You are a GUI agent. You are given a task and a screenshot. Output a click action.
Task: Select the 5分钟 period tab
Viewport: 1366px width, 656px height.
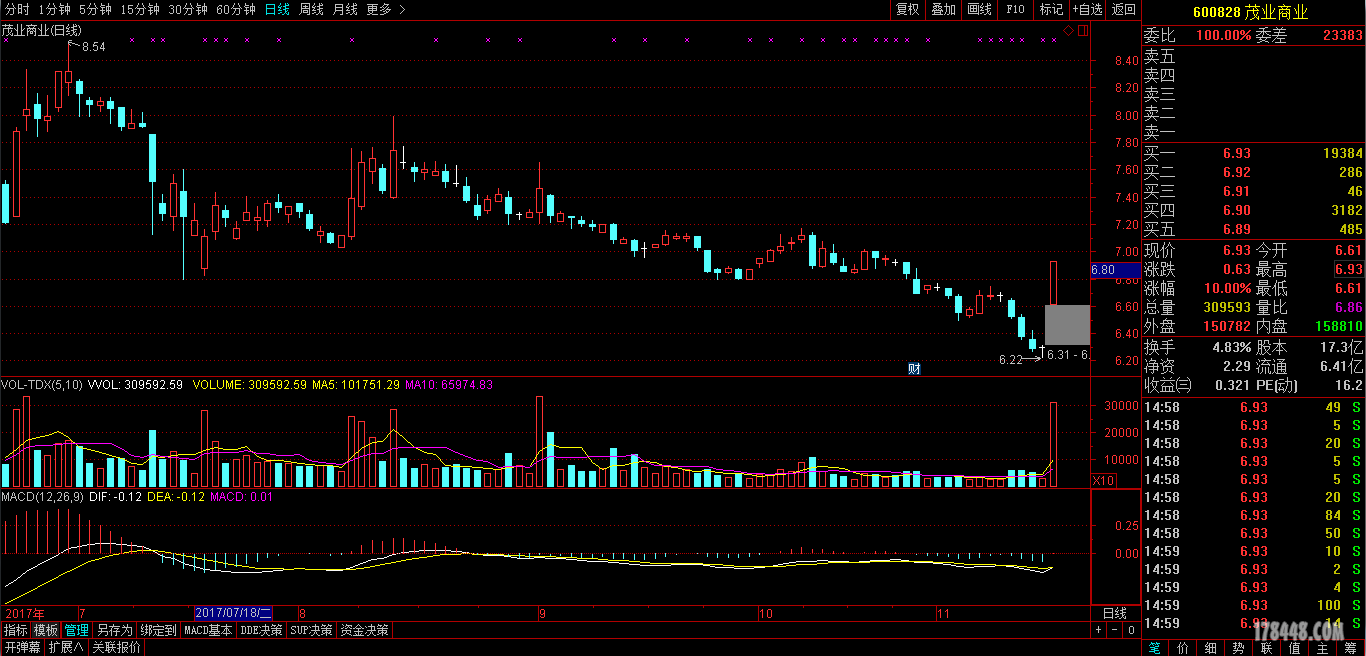click(x=95, y=9)
